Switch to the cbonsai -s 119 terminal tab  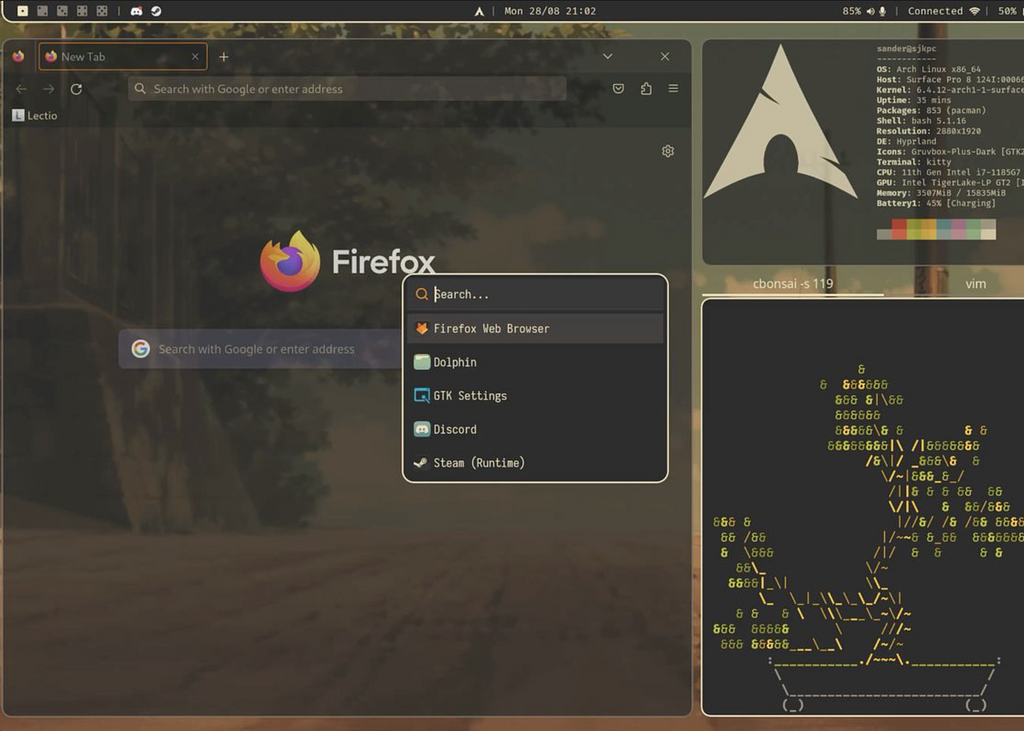click(x=793, y=284)
